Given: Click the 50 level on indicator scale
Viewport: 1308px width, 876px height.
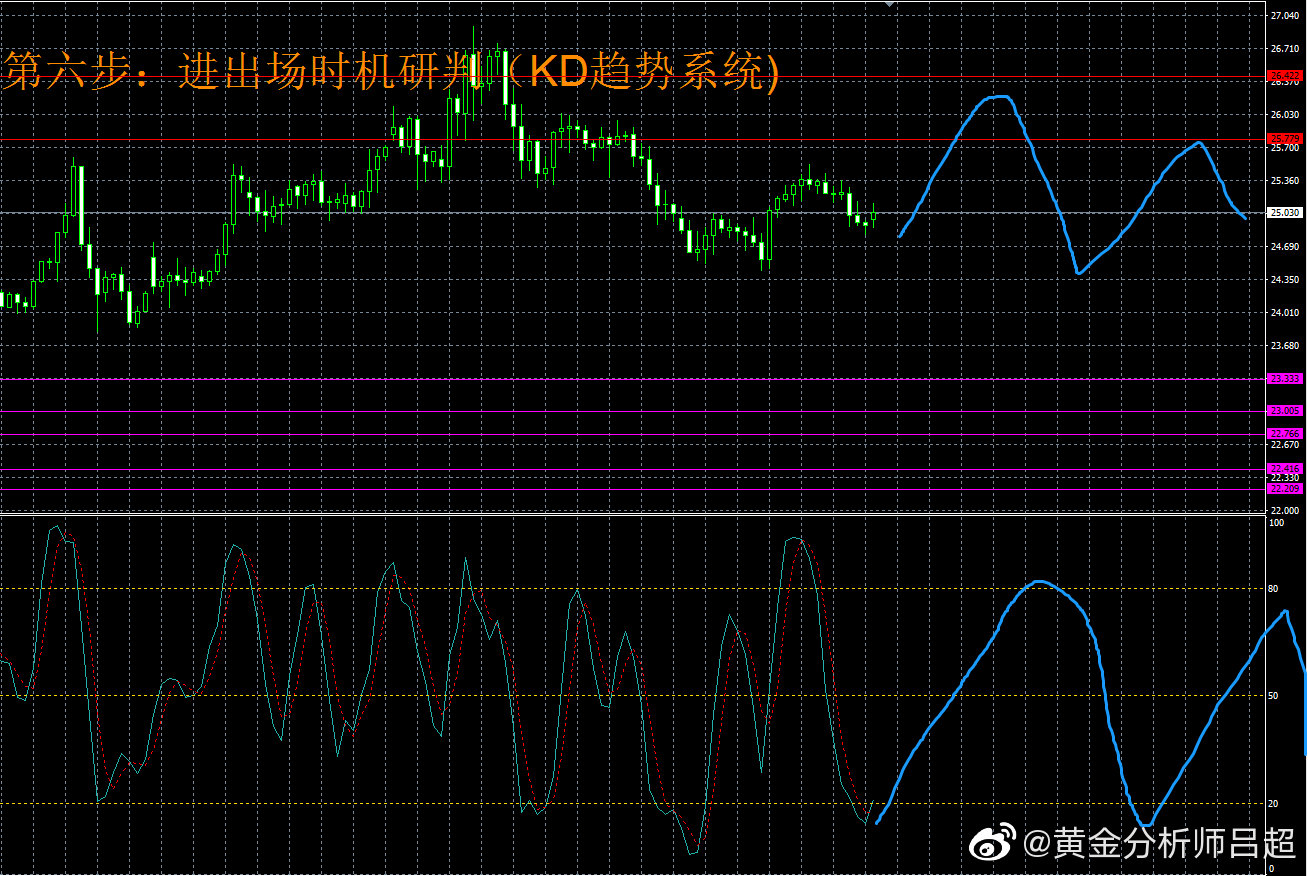Looking at the screenshot, I should point(1272,695).
